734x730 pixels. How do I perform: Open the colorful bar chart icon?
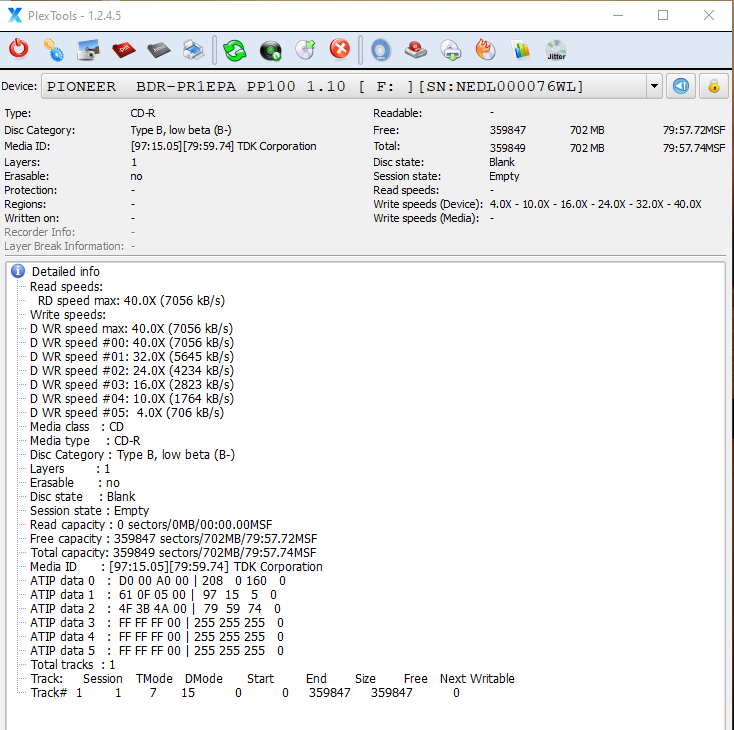(521, 50)
